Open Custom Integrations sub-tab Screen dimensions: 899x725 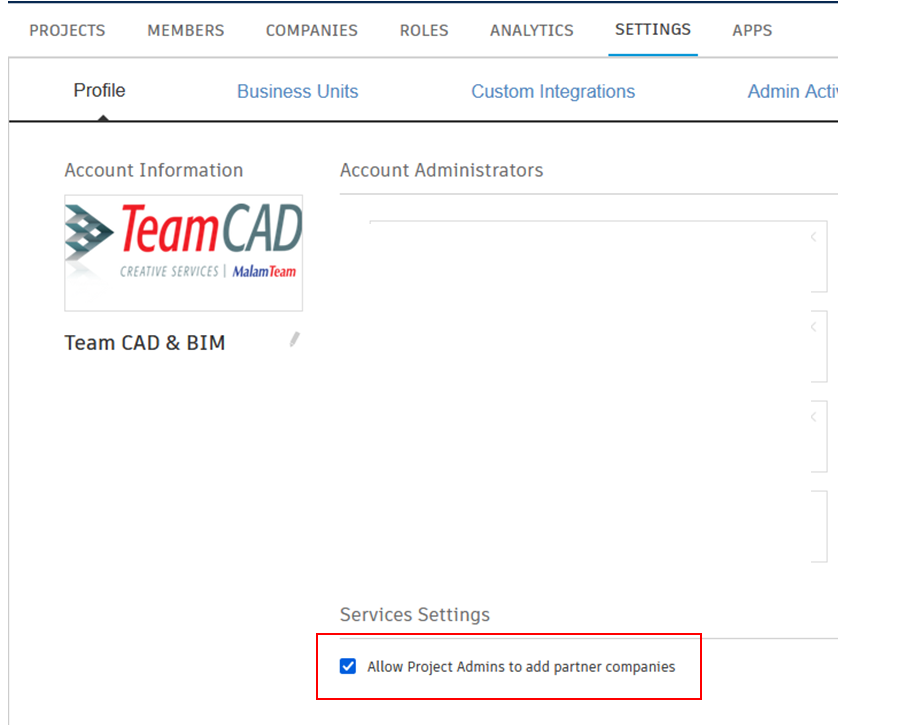553,91
